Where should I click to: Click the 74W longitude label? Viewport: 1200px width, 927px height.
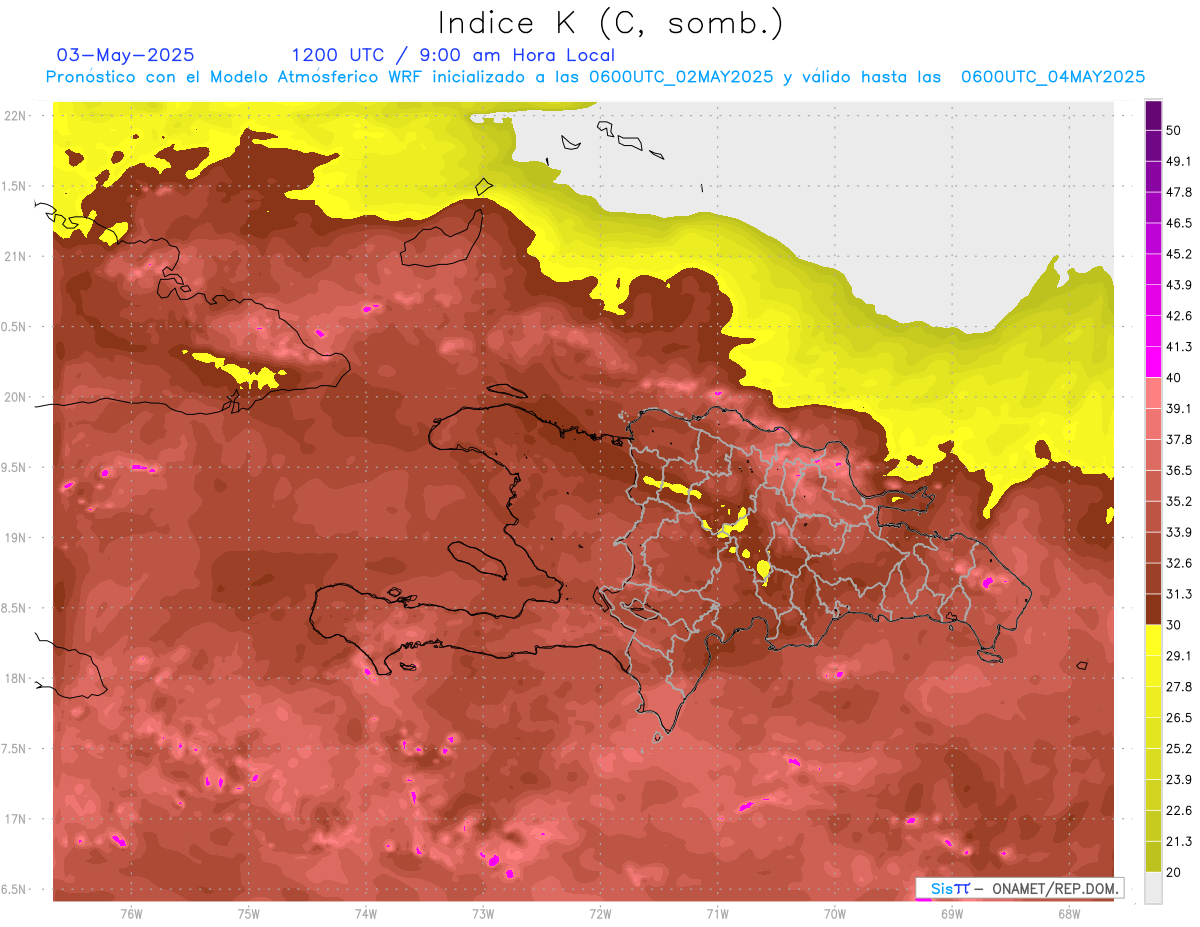pyautogui.click(x=366, y=913)
